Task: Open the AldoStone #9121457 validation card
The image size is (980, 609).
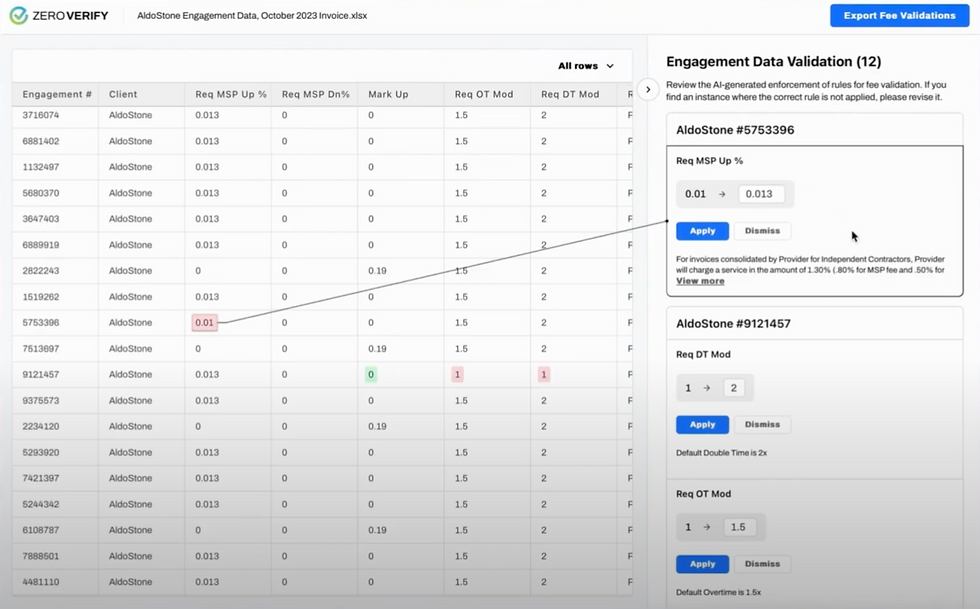Action: click(733, 324)
